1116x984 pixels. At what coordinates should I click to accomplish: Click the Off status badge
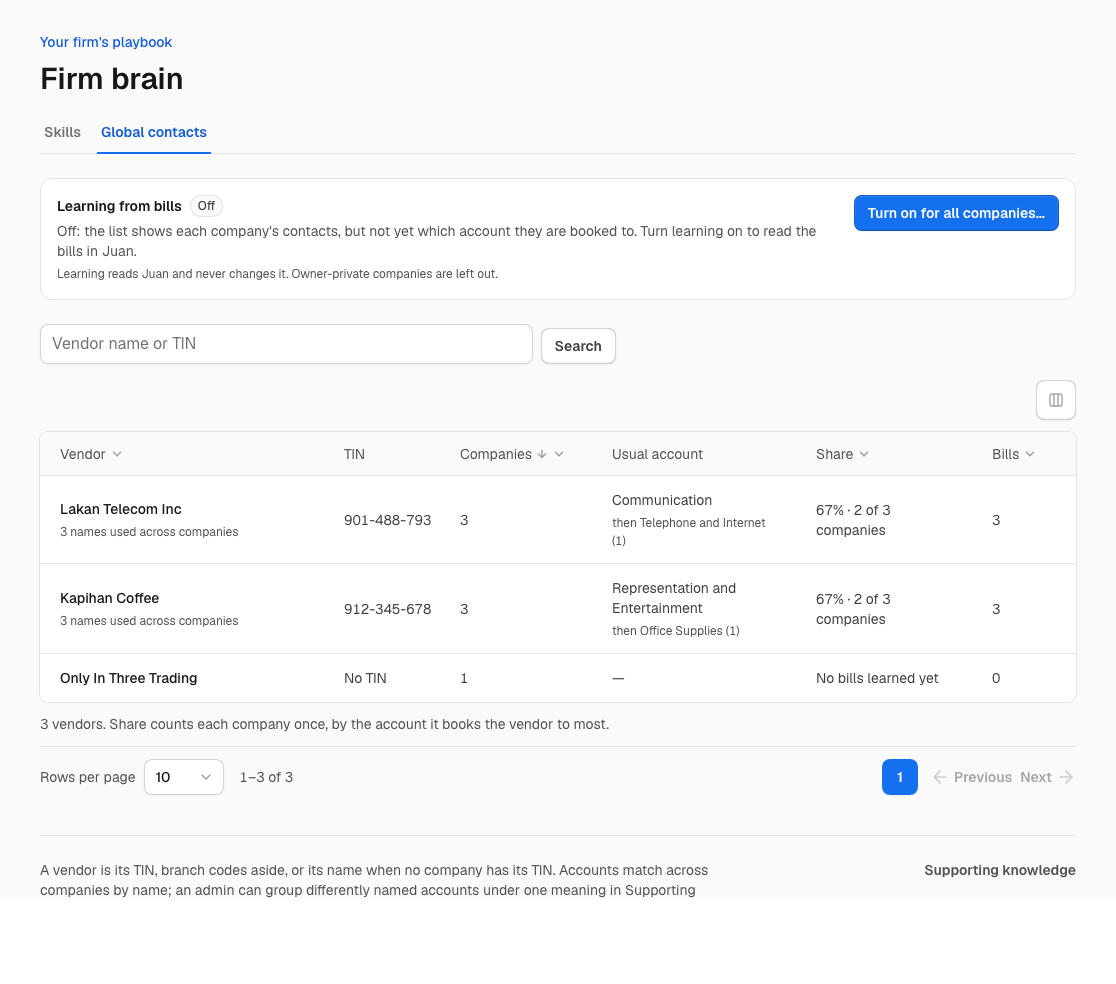click(206, 206)
